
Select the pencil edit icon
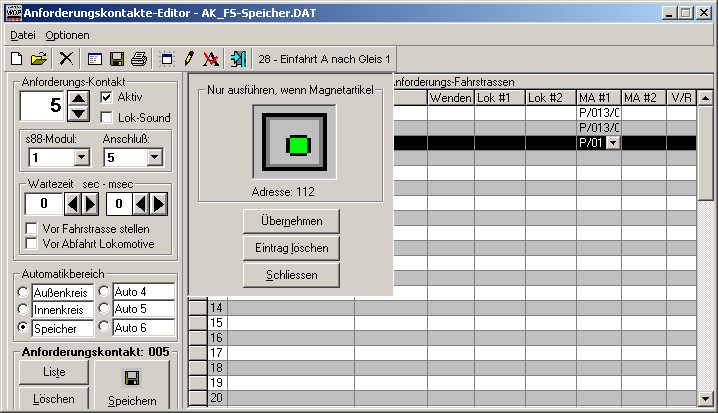(x=188, y=59)
